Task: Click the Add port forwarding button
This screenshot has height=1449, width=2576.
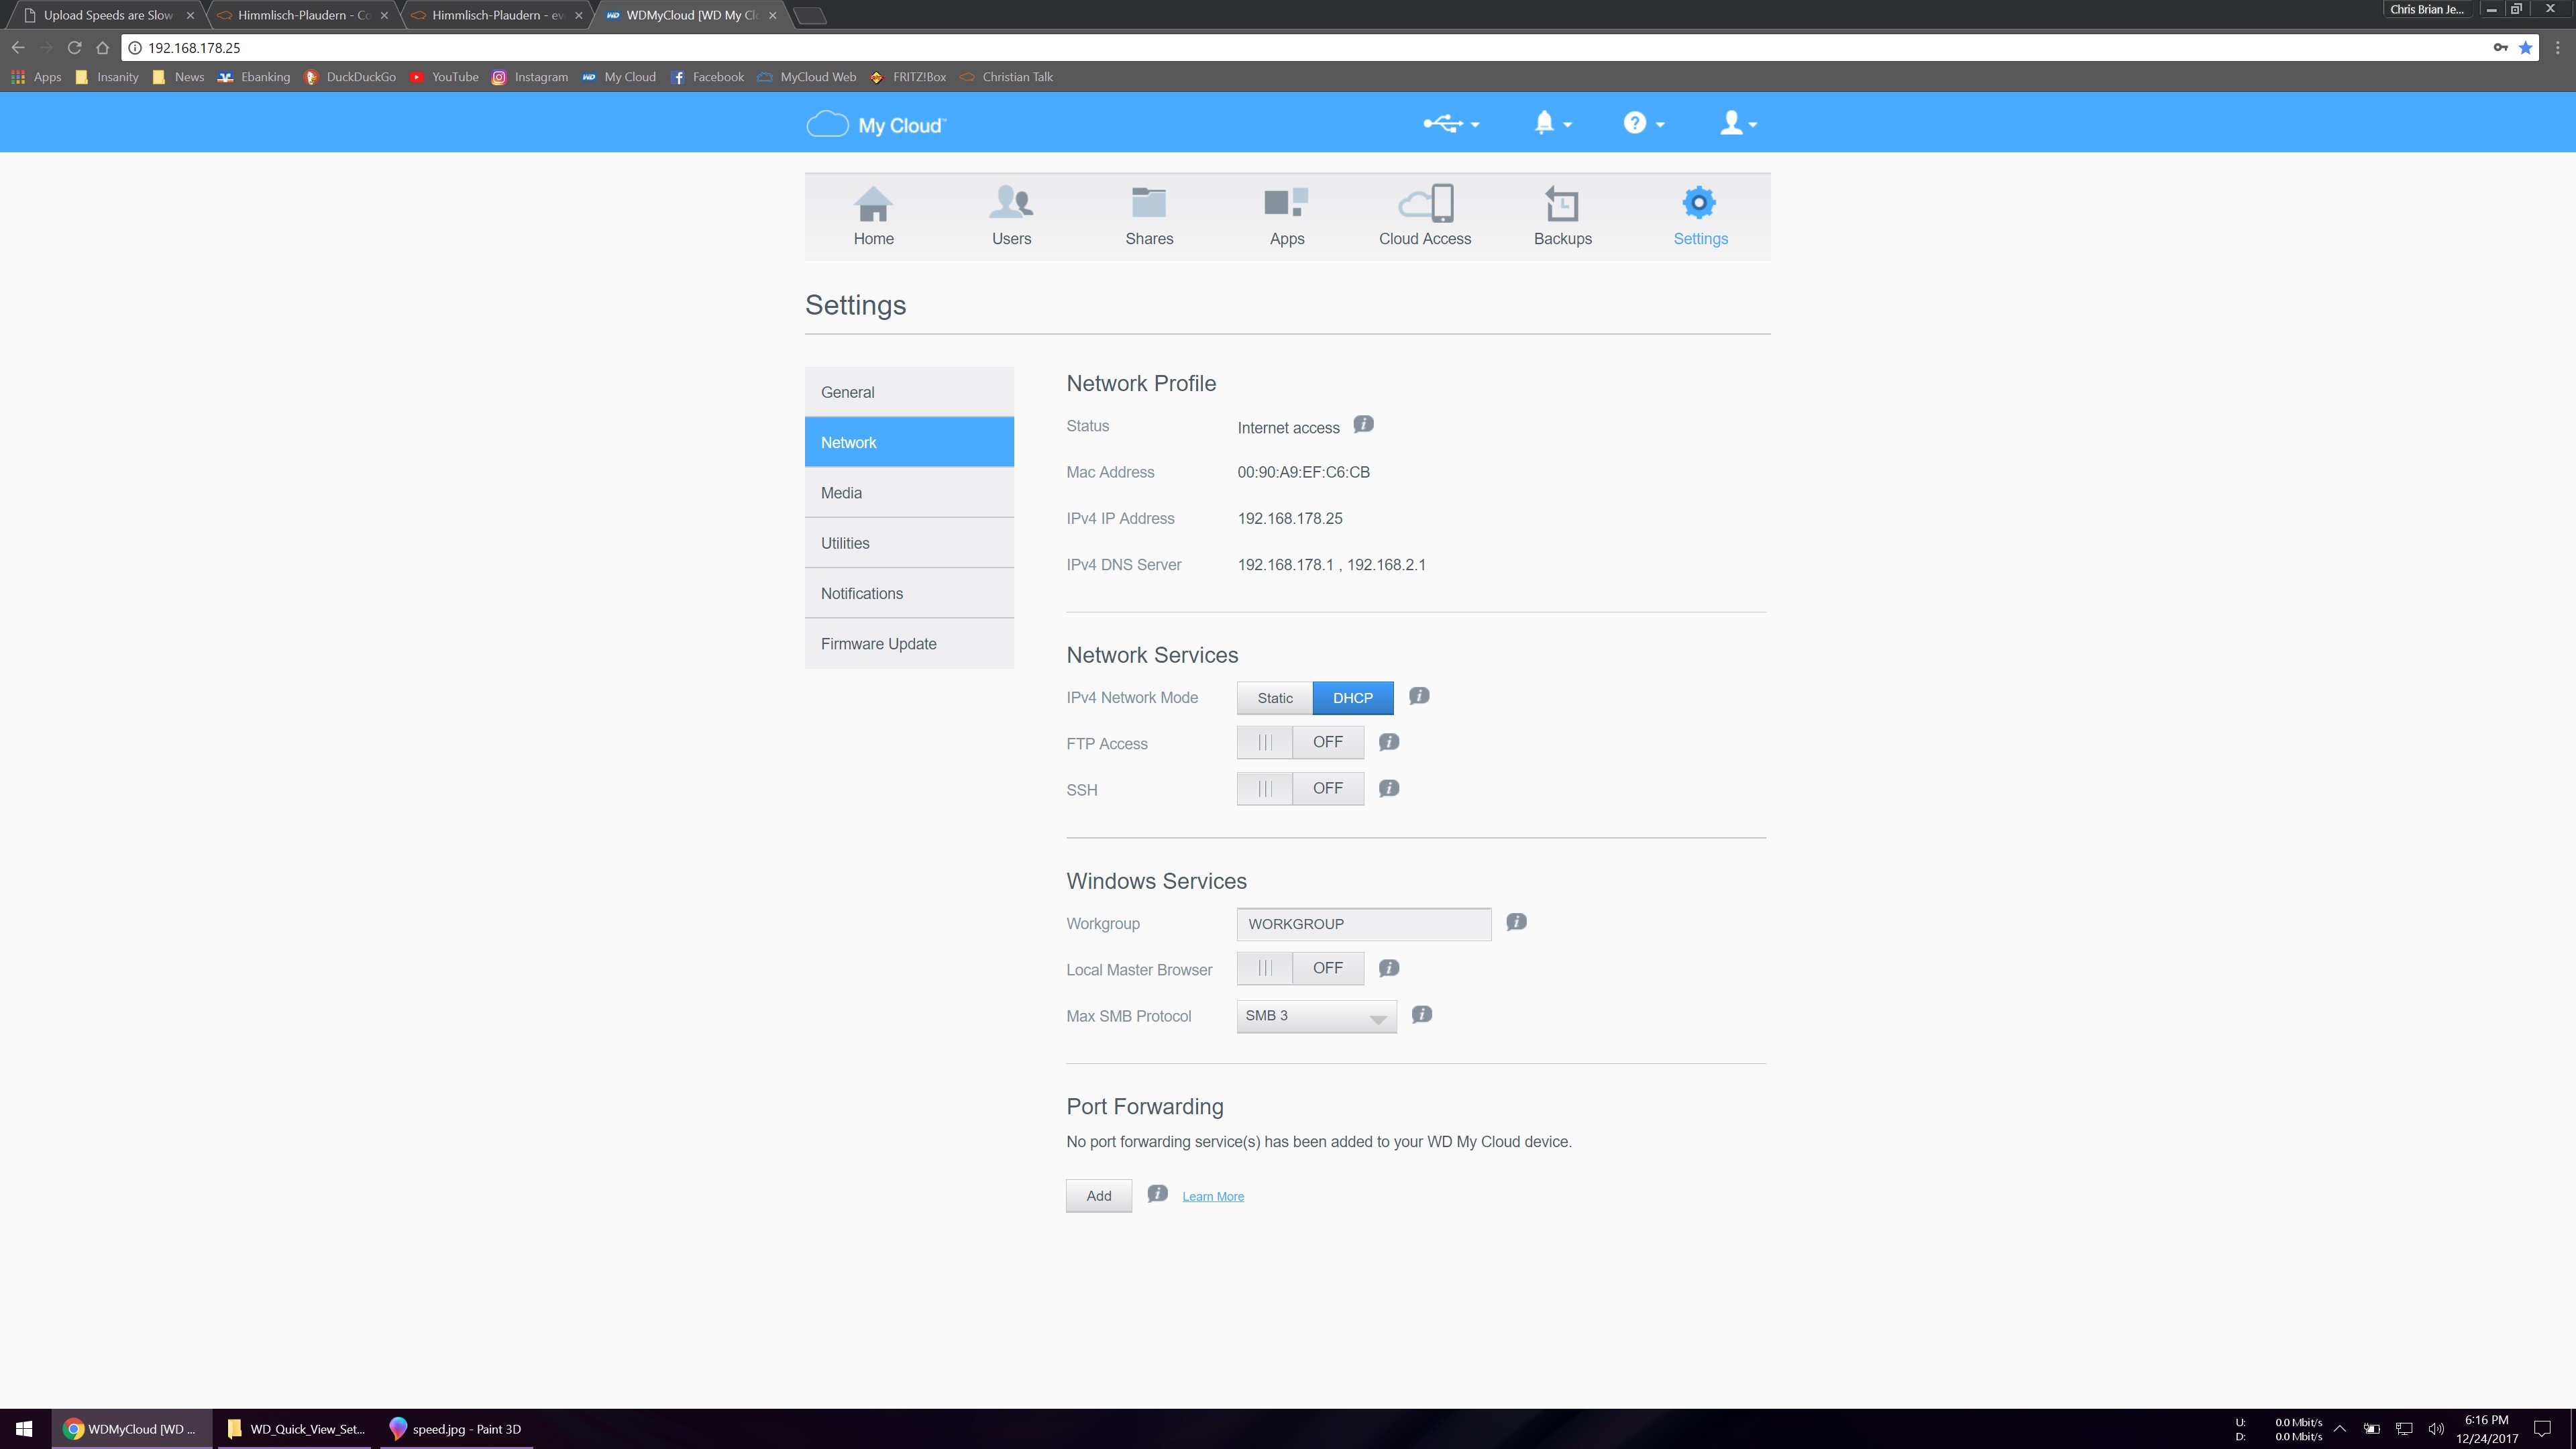Action: tap(1098, 1196)
